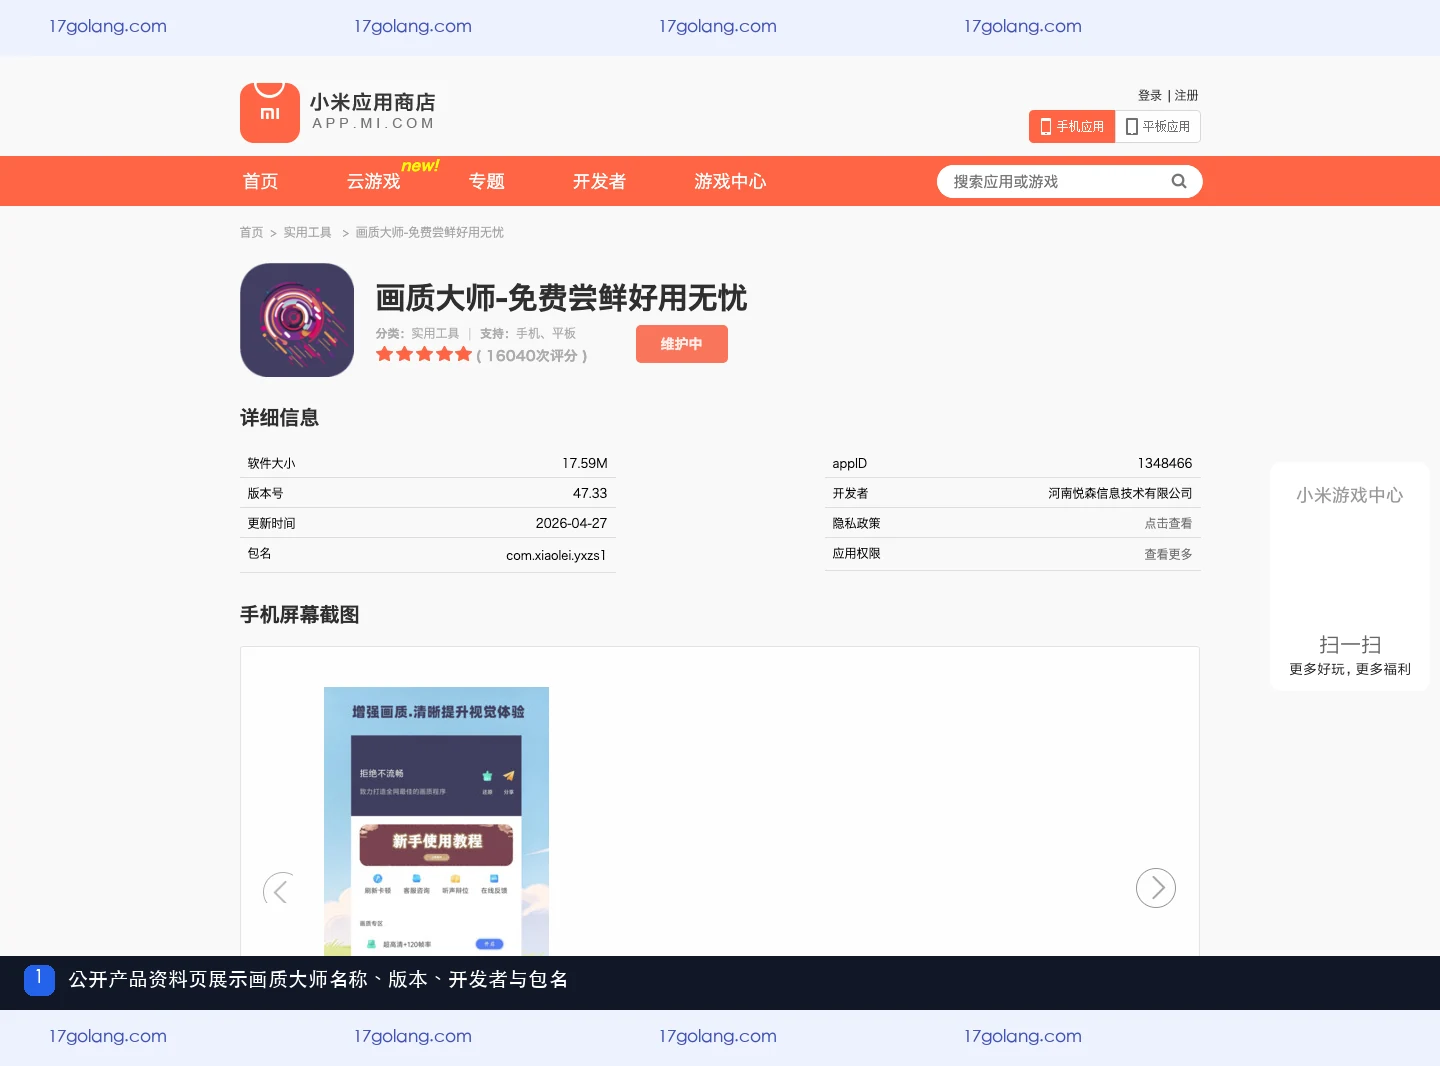Screen dimensions: 1440x1066
Task: Open the privacy policy 点击查看 link
Action: tap(1168, 523)
